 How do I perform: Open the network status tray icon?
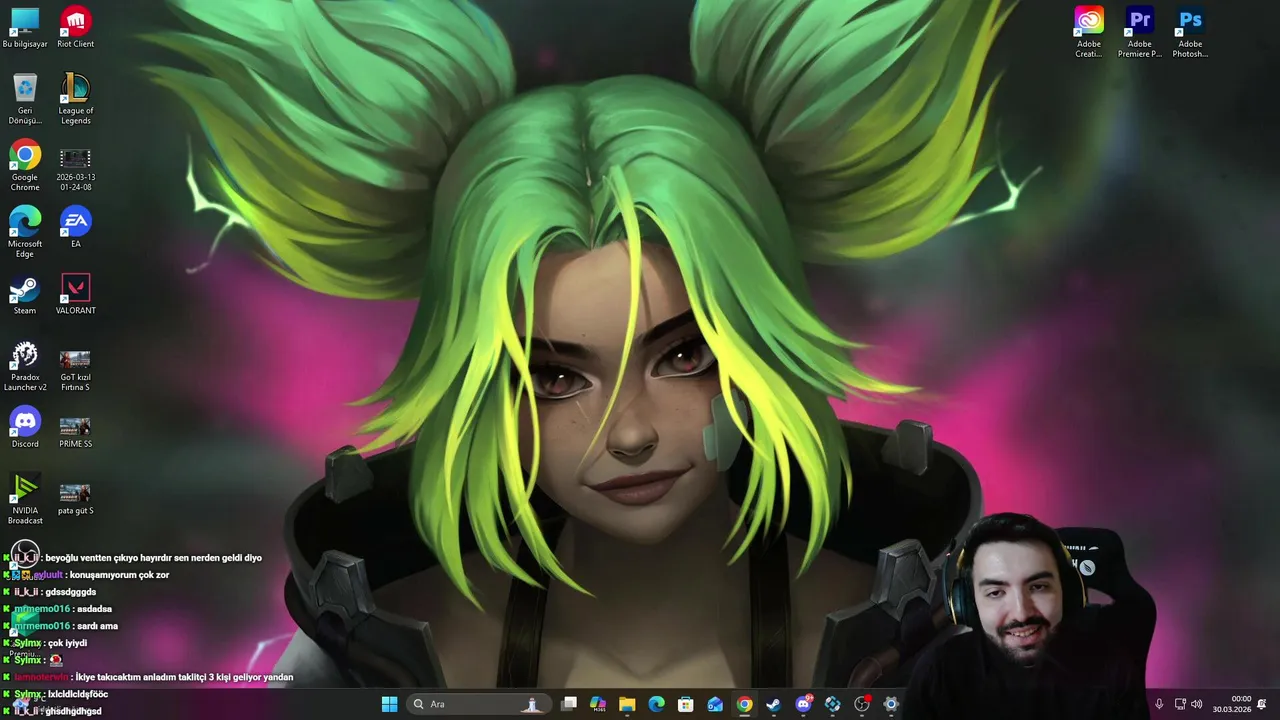tap(1180, 704)
